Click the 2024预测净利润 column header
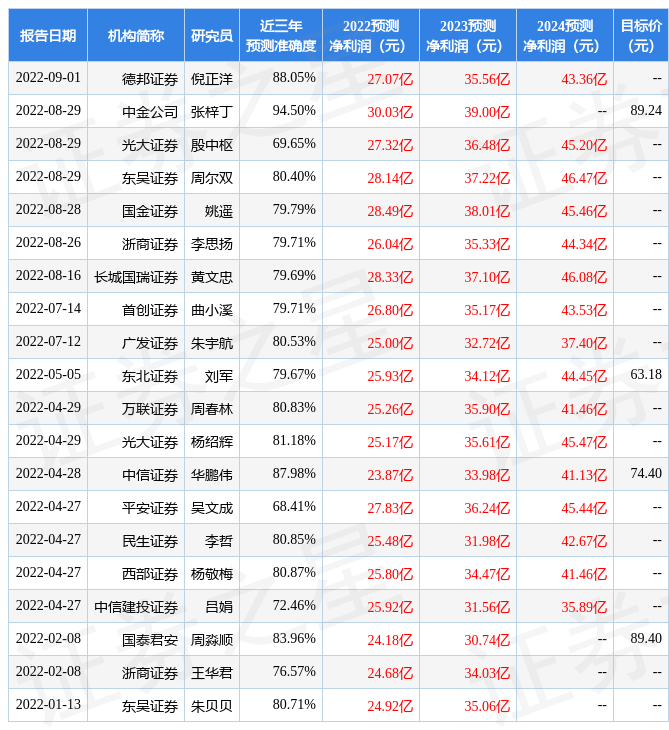The height and width of the screenshot is (730, 669). [x=565, y=35]
